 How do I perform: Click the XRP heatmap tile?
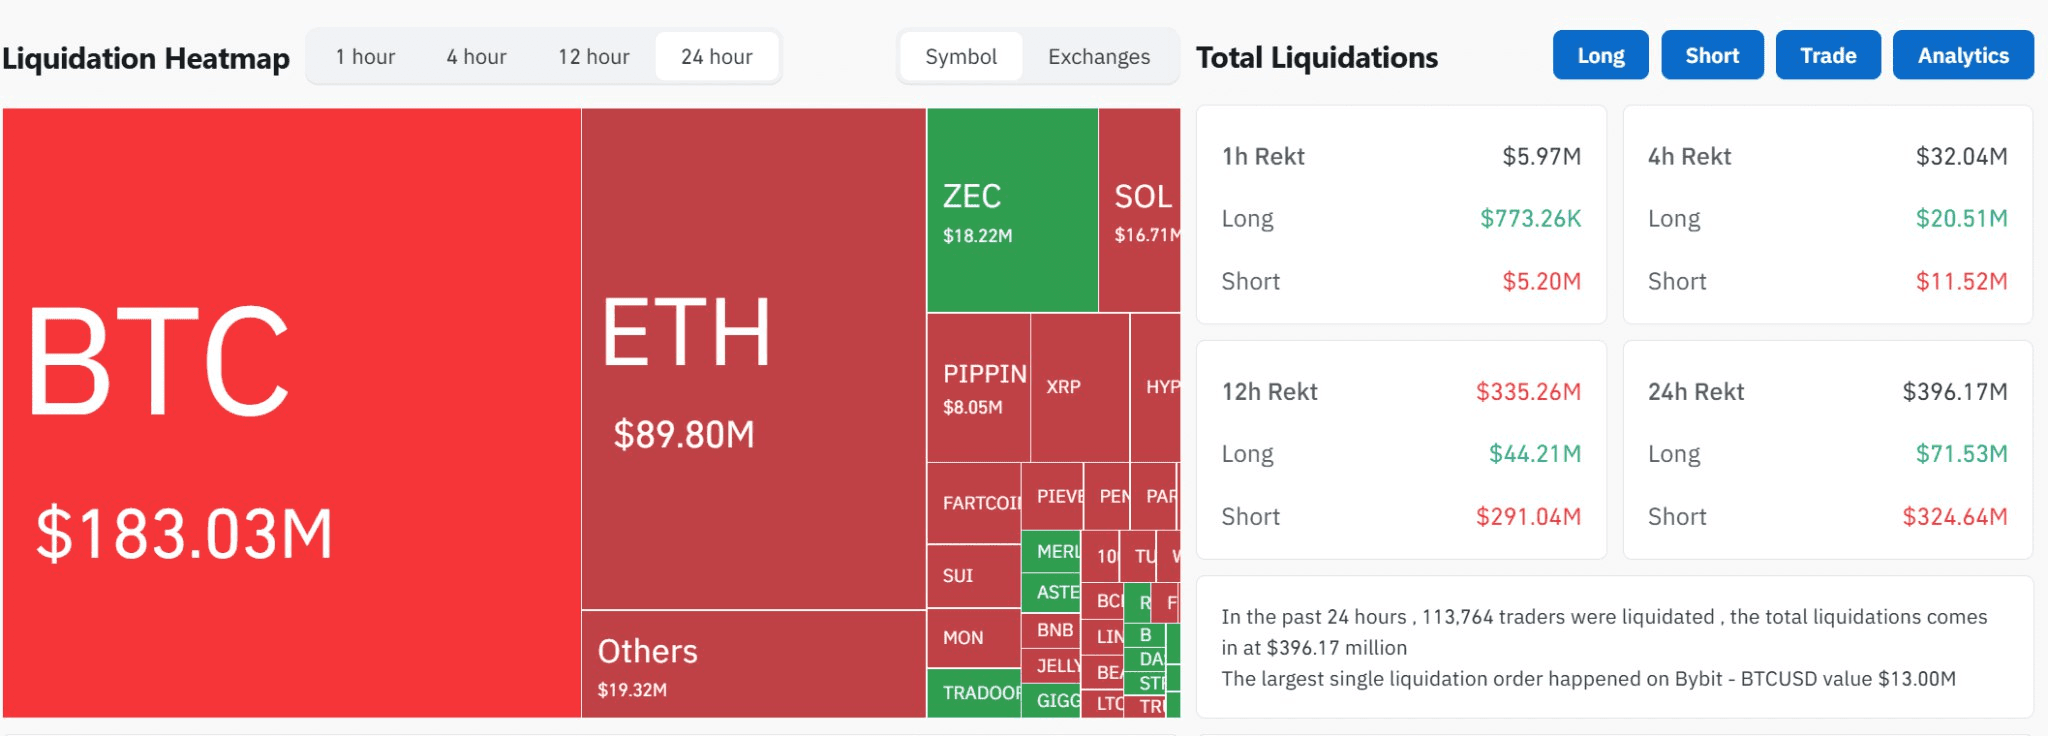coord(1079,387)
